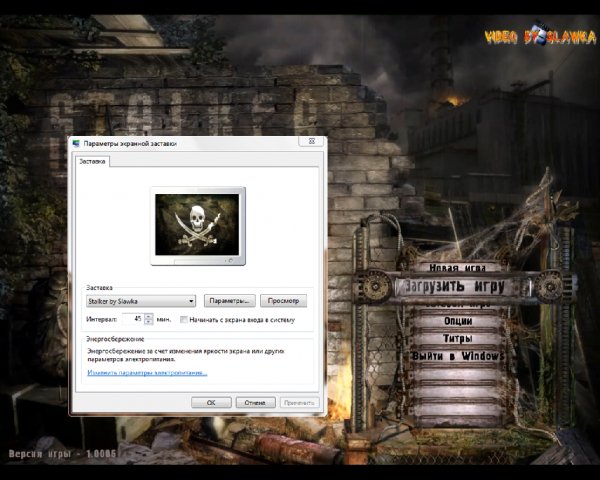Select Выйти в Windows menu entry
This screenshot has width=600, height=480.
(x=458, y=356)
